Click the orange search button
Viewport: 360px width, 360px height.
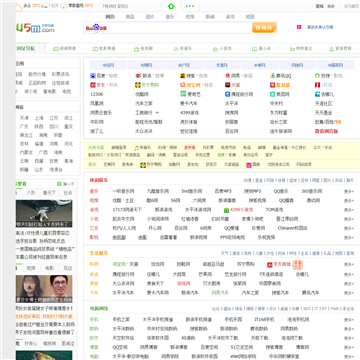click(264, 28)
